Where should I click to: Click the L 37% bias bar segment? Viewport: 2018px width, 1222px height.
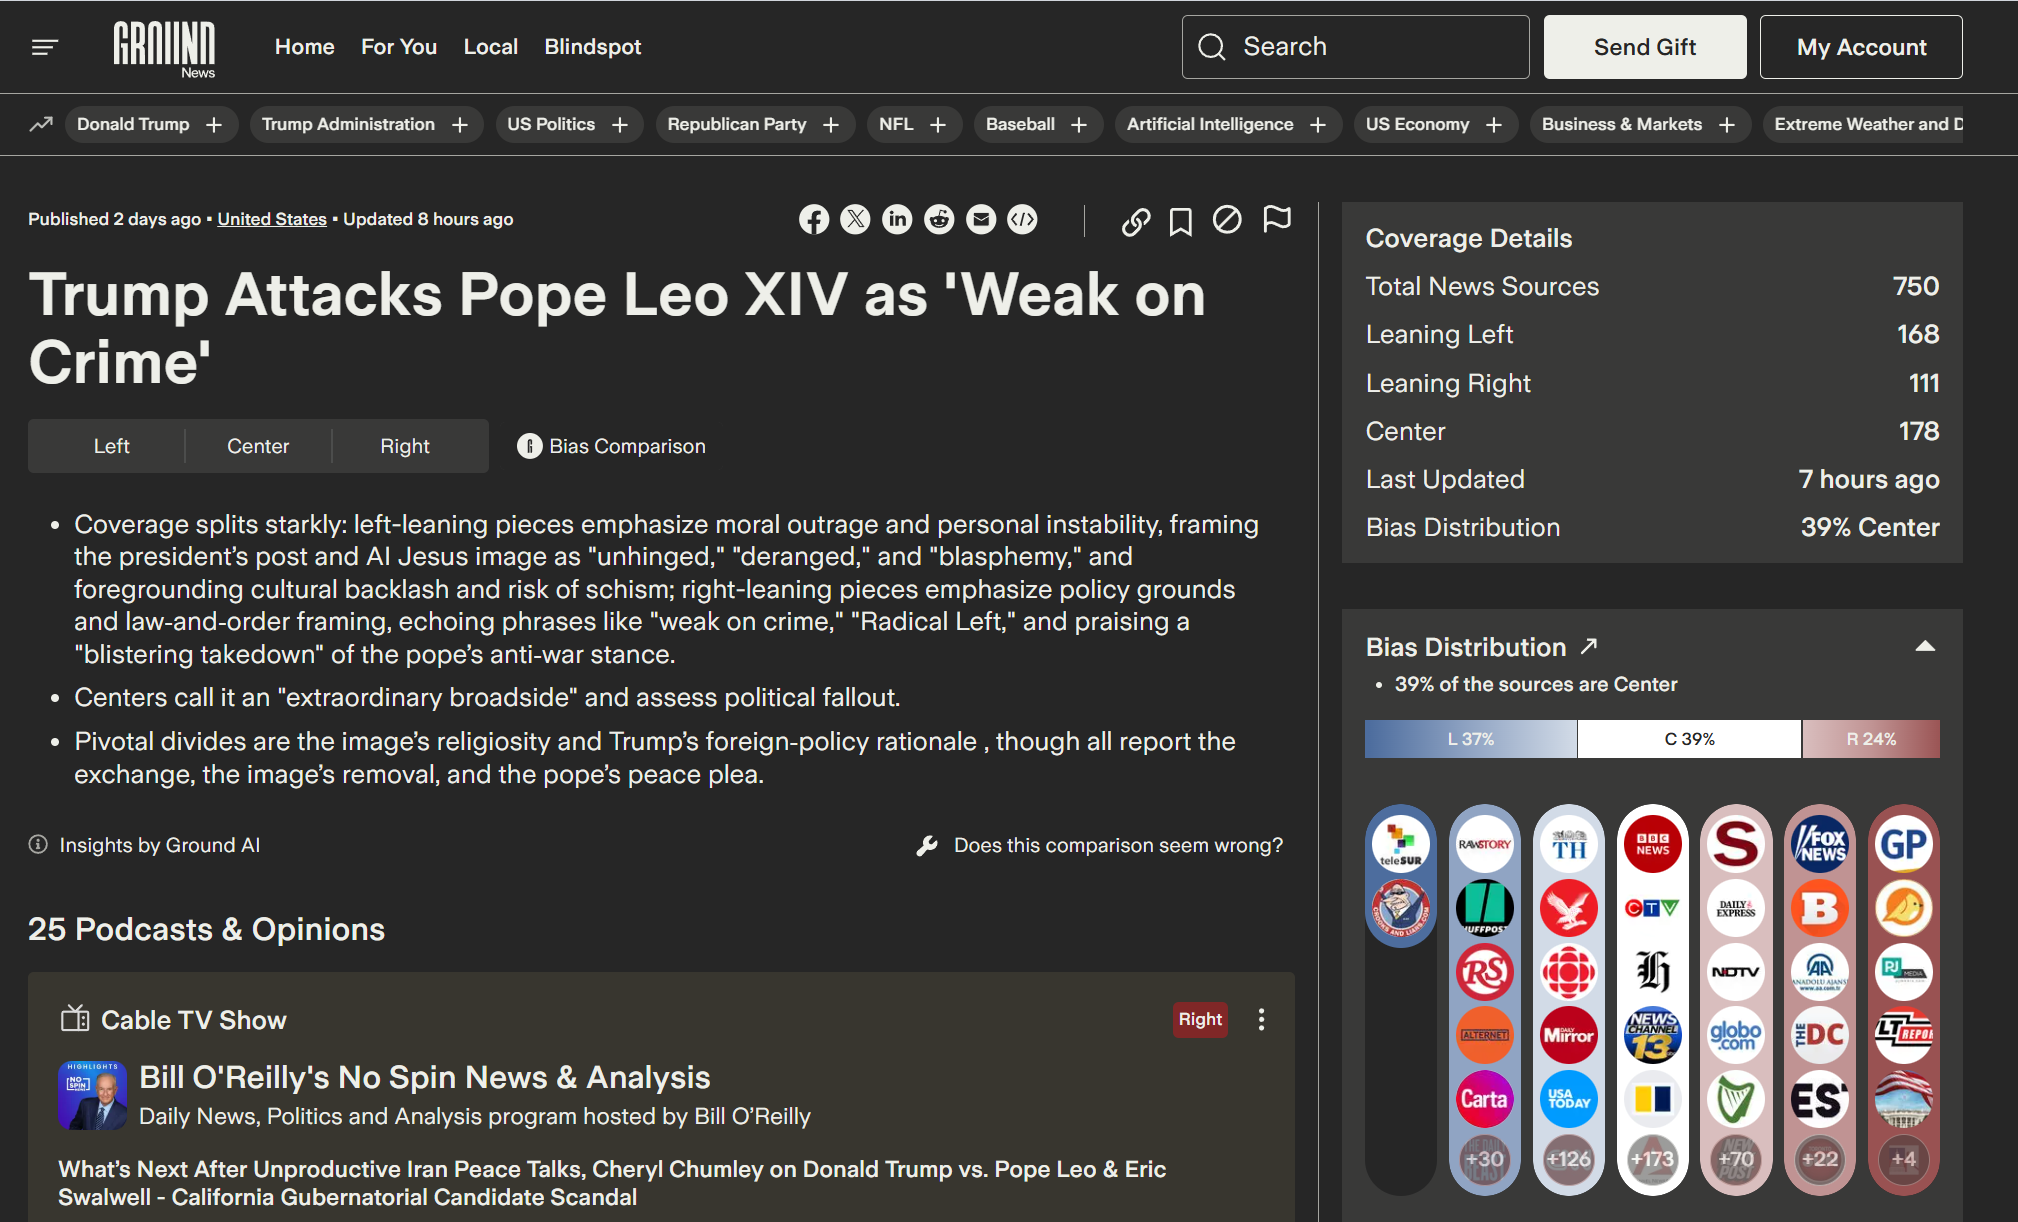tap(1470, 739)
